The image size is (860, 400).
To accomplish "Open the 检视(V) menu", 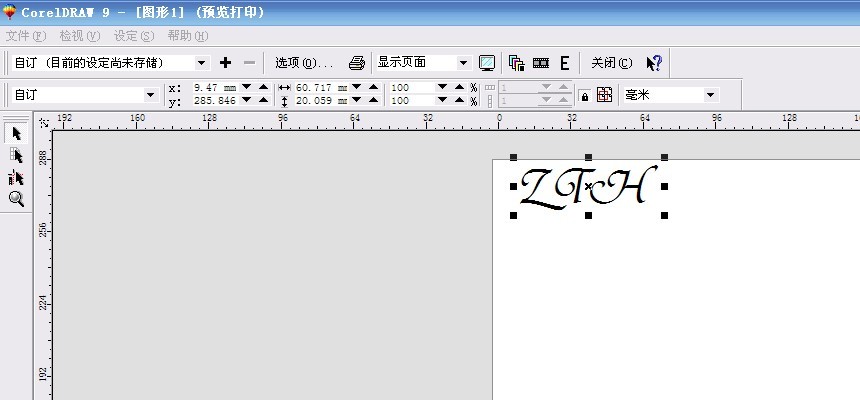I will click(80, 36).
